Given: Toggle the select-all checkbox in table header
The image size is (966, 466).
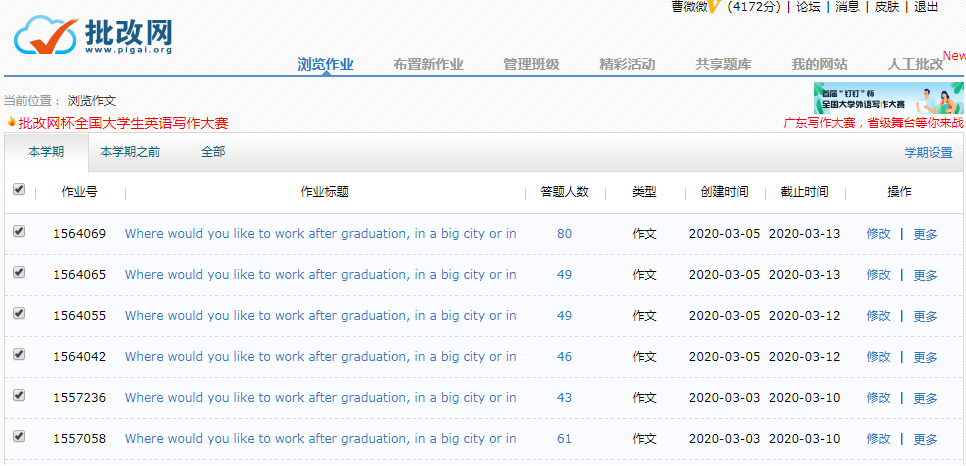Looking at the screenshot, I should point(19,190).
